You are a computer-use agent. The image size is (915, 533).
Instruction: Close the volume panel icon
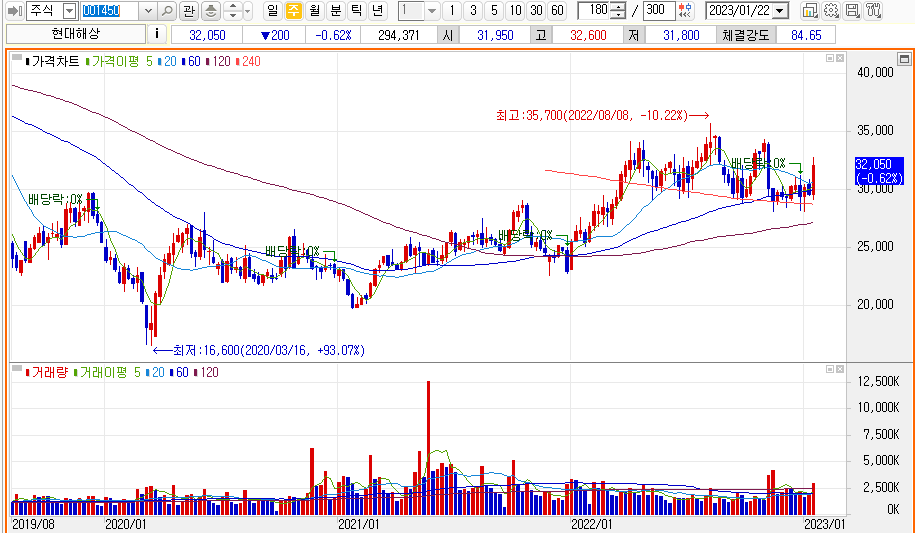click(x=840, y=369)
